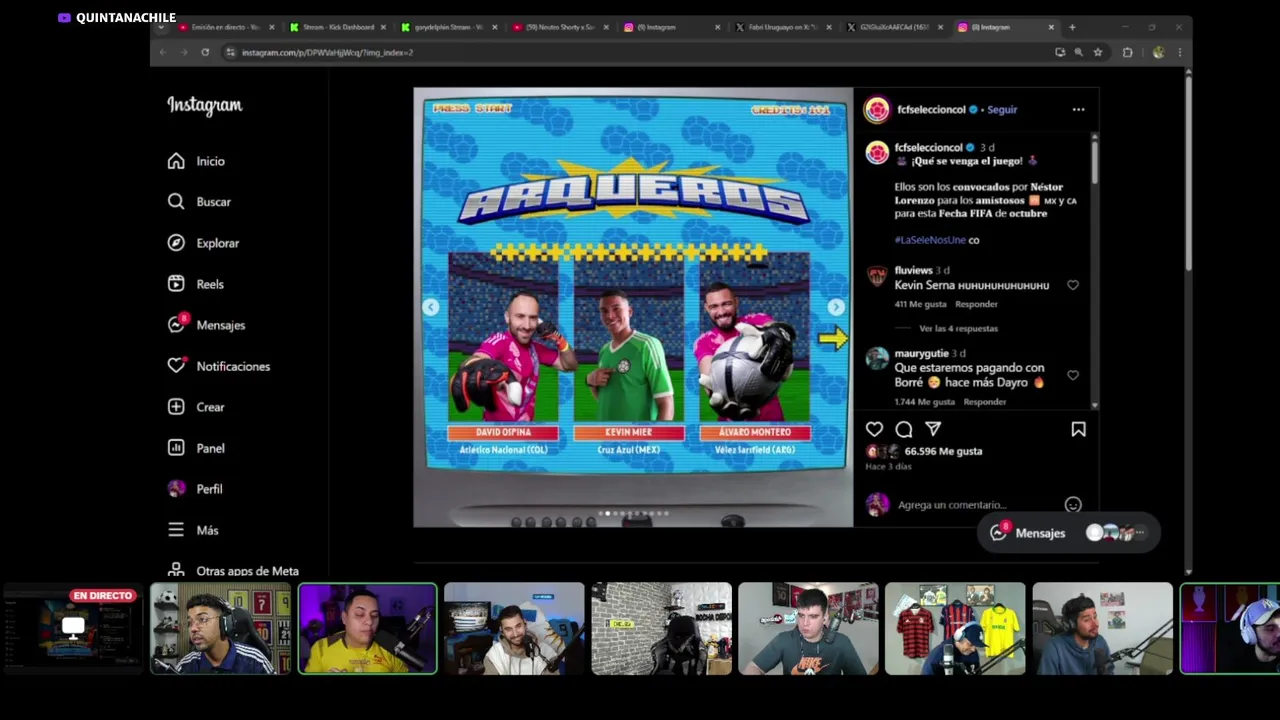Select the EN DIRECTO screen-share thumbnail
The height and width of the screenshot is (720, 1280).
(x=73, y=628)
